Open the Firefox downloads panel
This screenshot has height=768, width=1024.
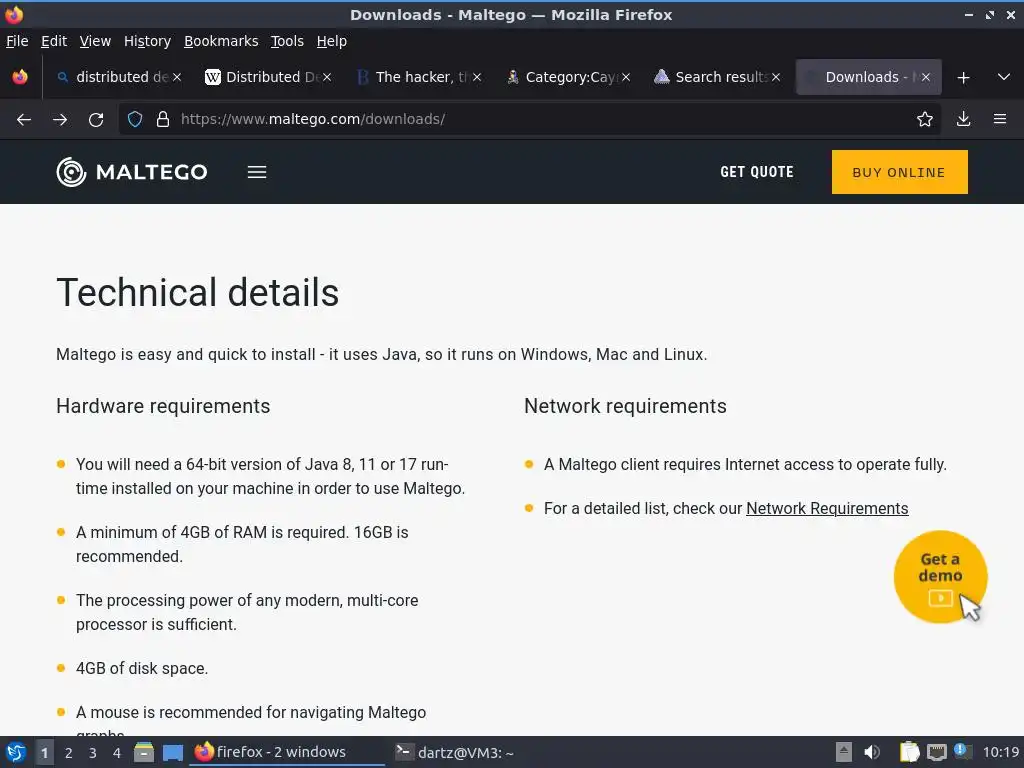(x=963, y=120)
